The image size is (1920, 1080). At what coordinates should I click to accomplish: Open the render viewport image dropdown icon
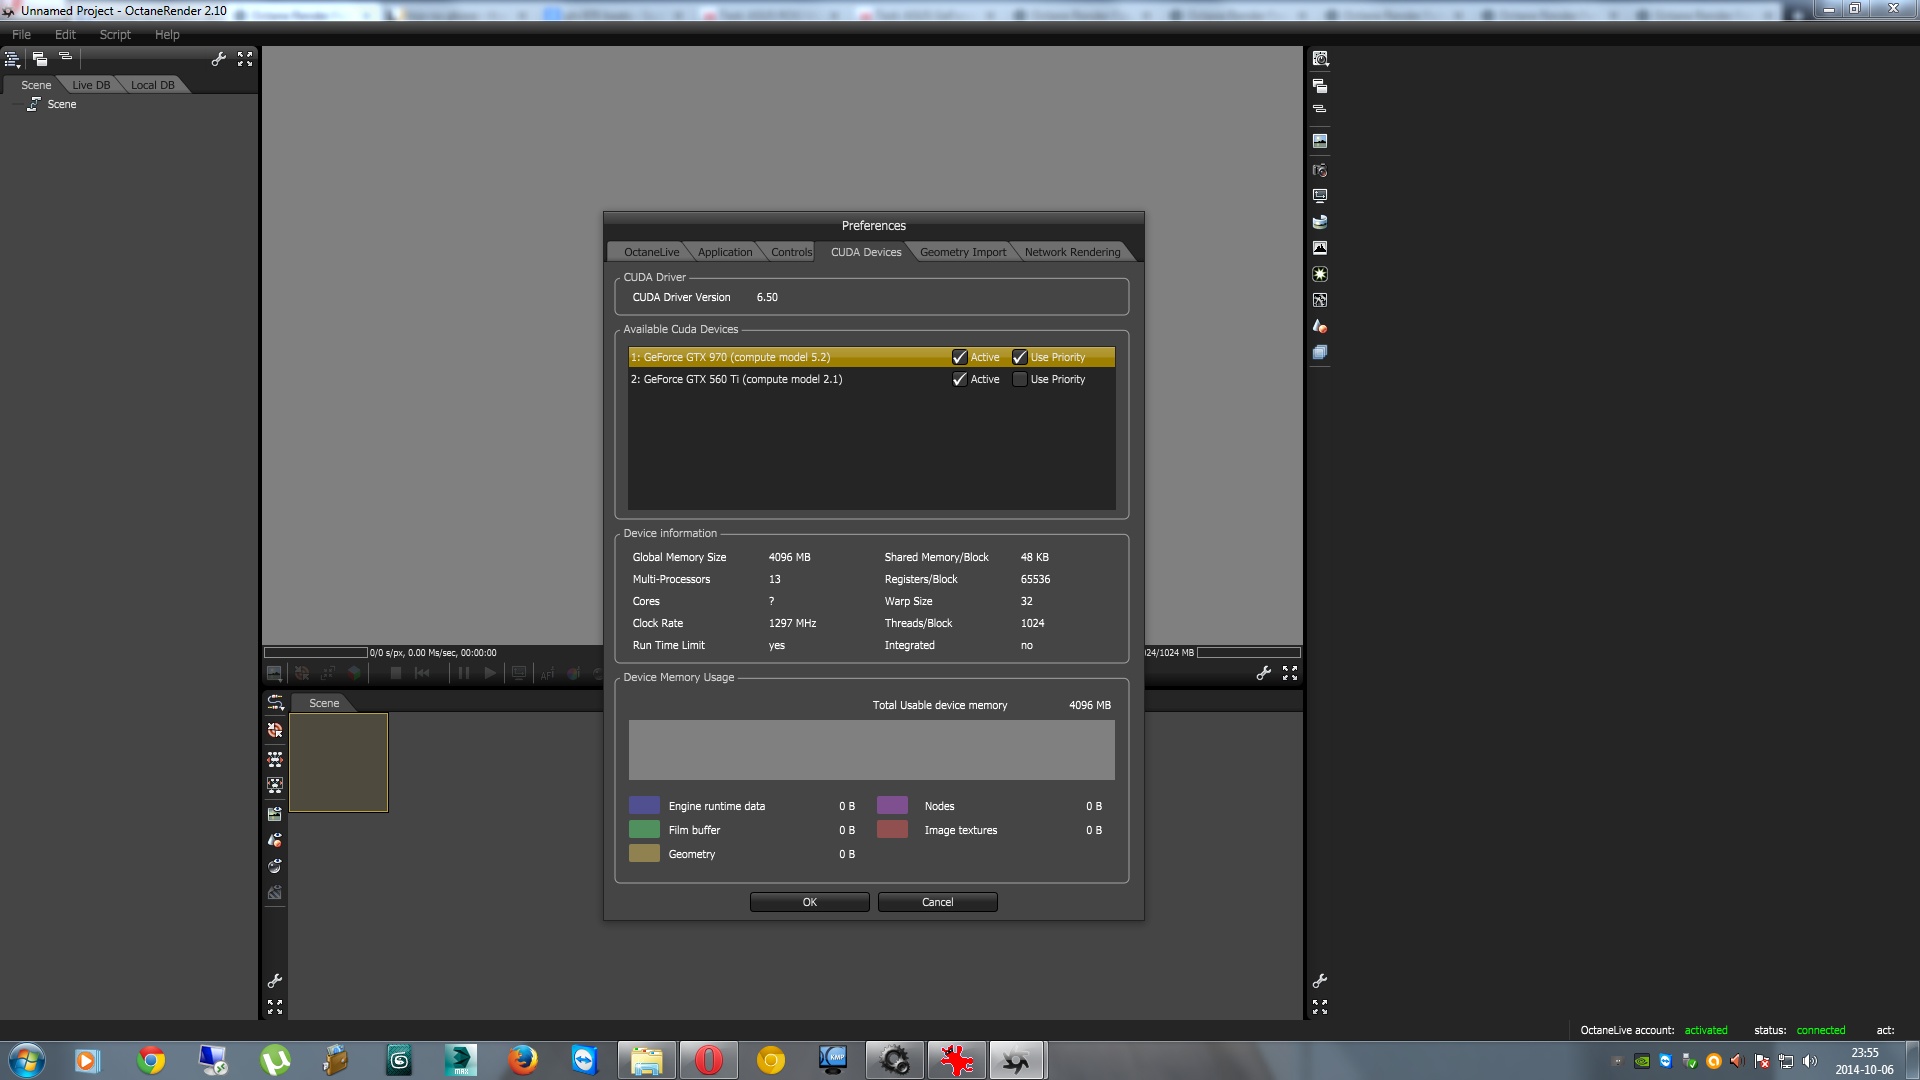tap(274, 674)
